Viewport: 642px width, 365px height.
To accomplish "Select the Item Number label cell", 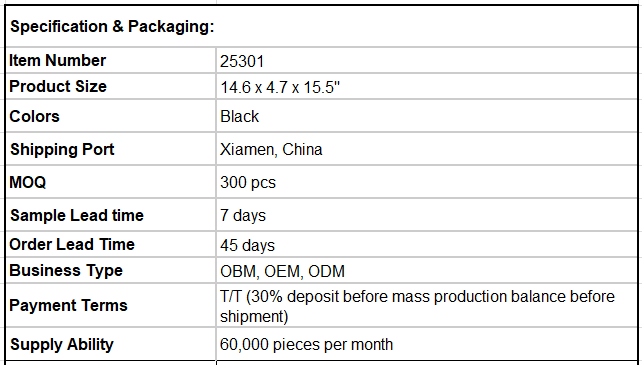I will click(111, 60).
